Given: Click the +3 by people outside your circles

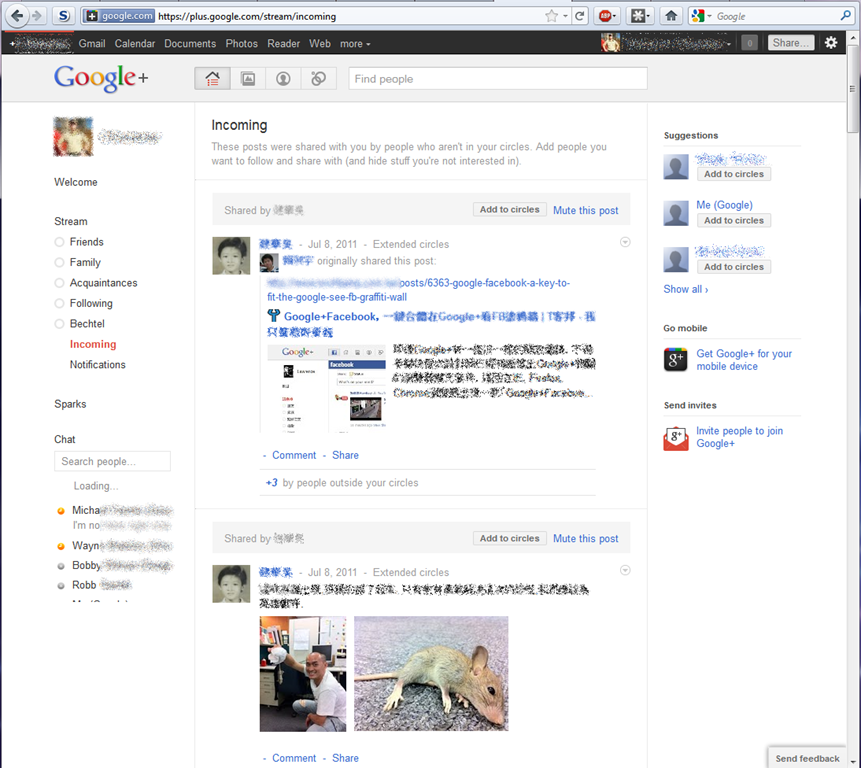Looking at the screenshot, I should (x=342, y=483).
